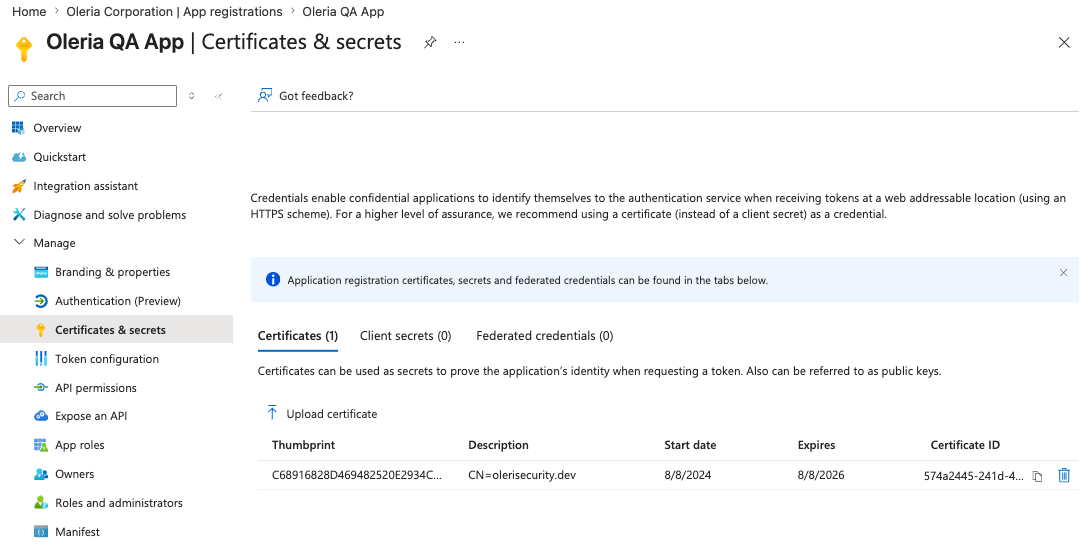The width and height of the screenshot is (1082, 545).
Task: Click the API permissions icon
Action: pyautogui.click(x=41, y=388)
